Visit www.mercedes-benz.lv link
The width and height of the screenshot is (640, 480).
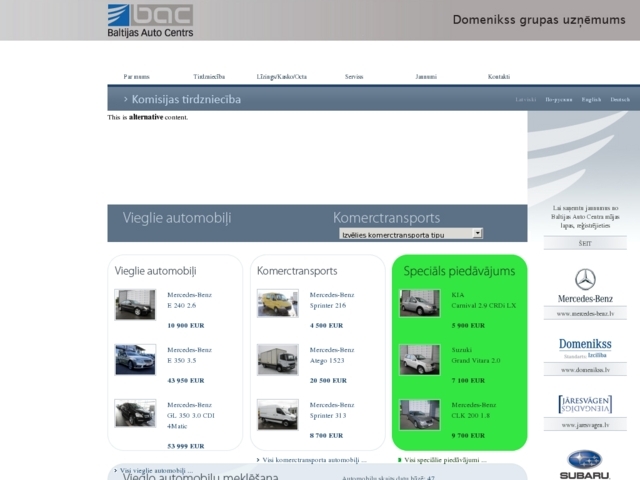tap(585, 314)
